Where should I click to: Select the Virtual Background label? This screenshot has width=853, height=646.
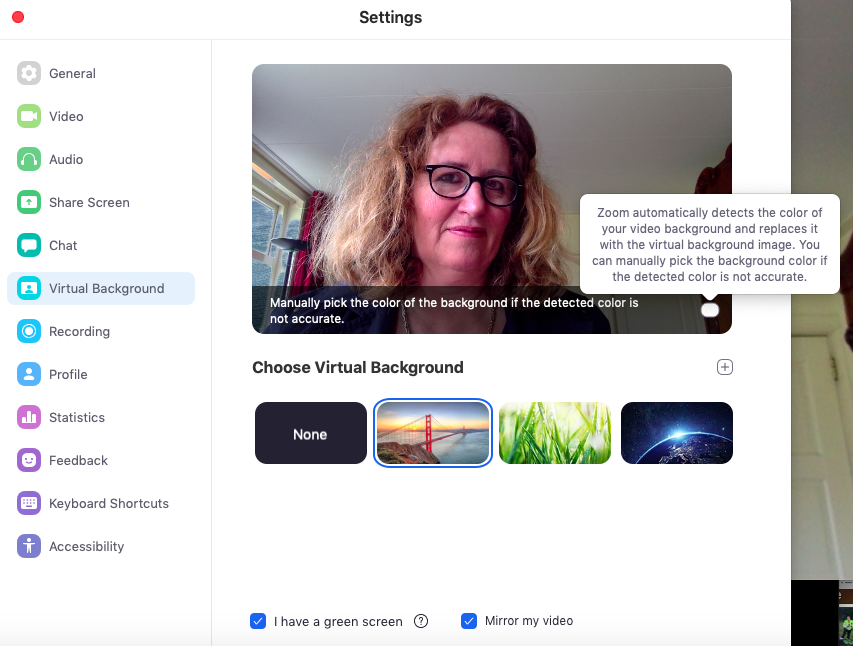click(x=107, y=288)
